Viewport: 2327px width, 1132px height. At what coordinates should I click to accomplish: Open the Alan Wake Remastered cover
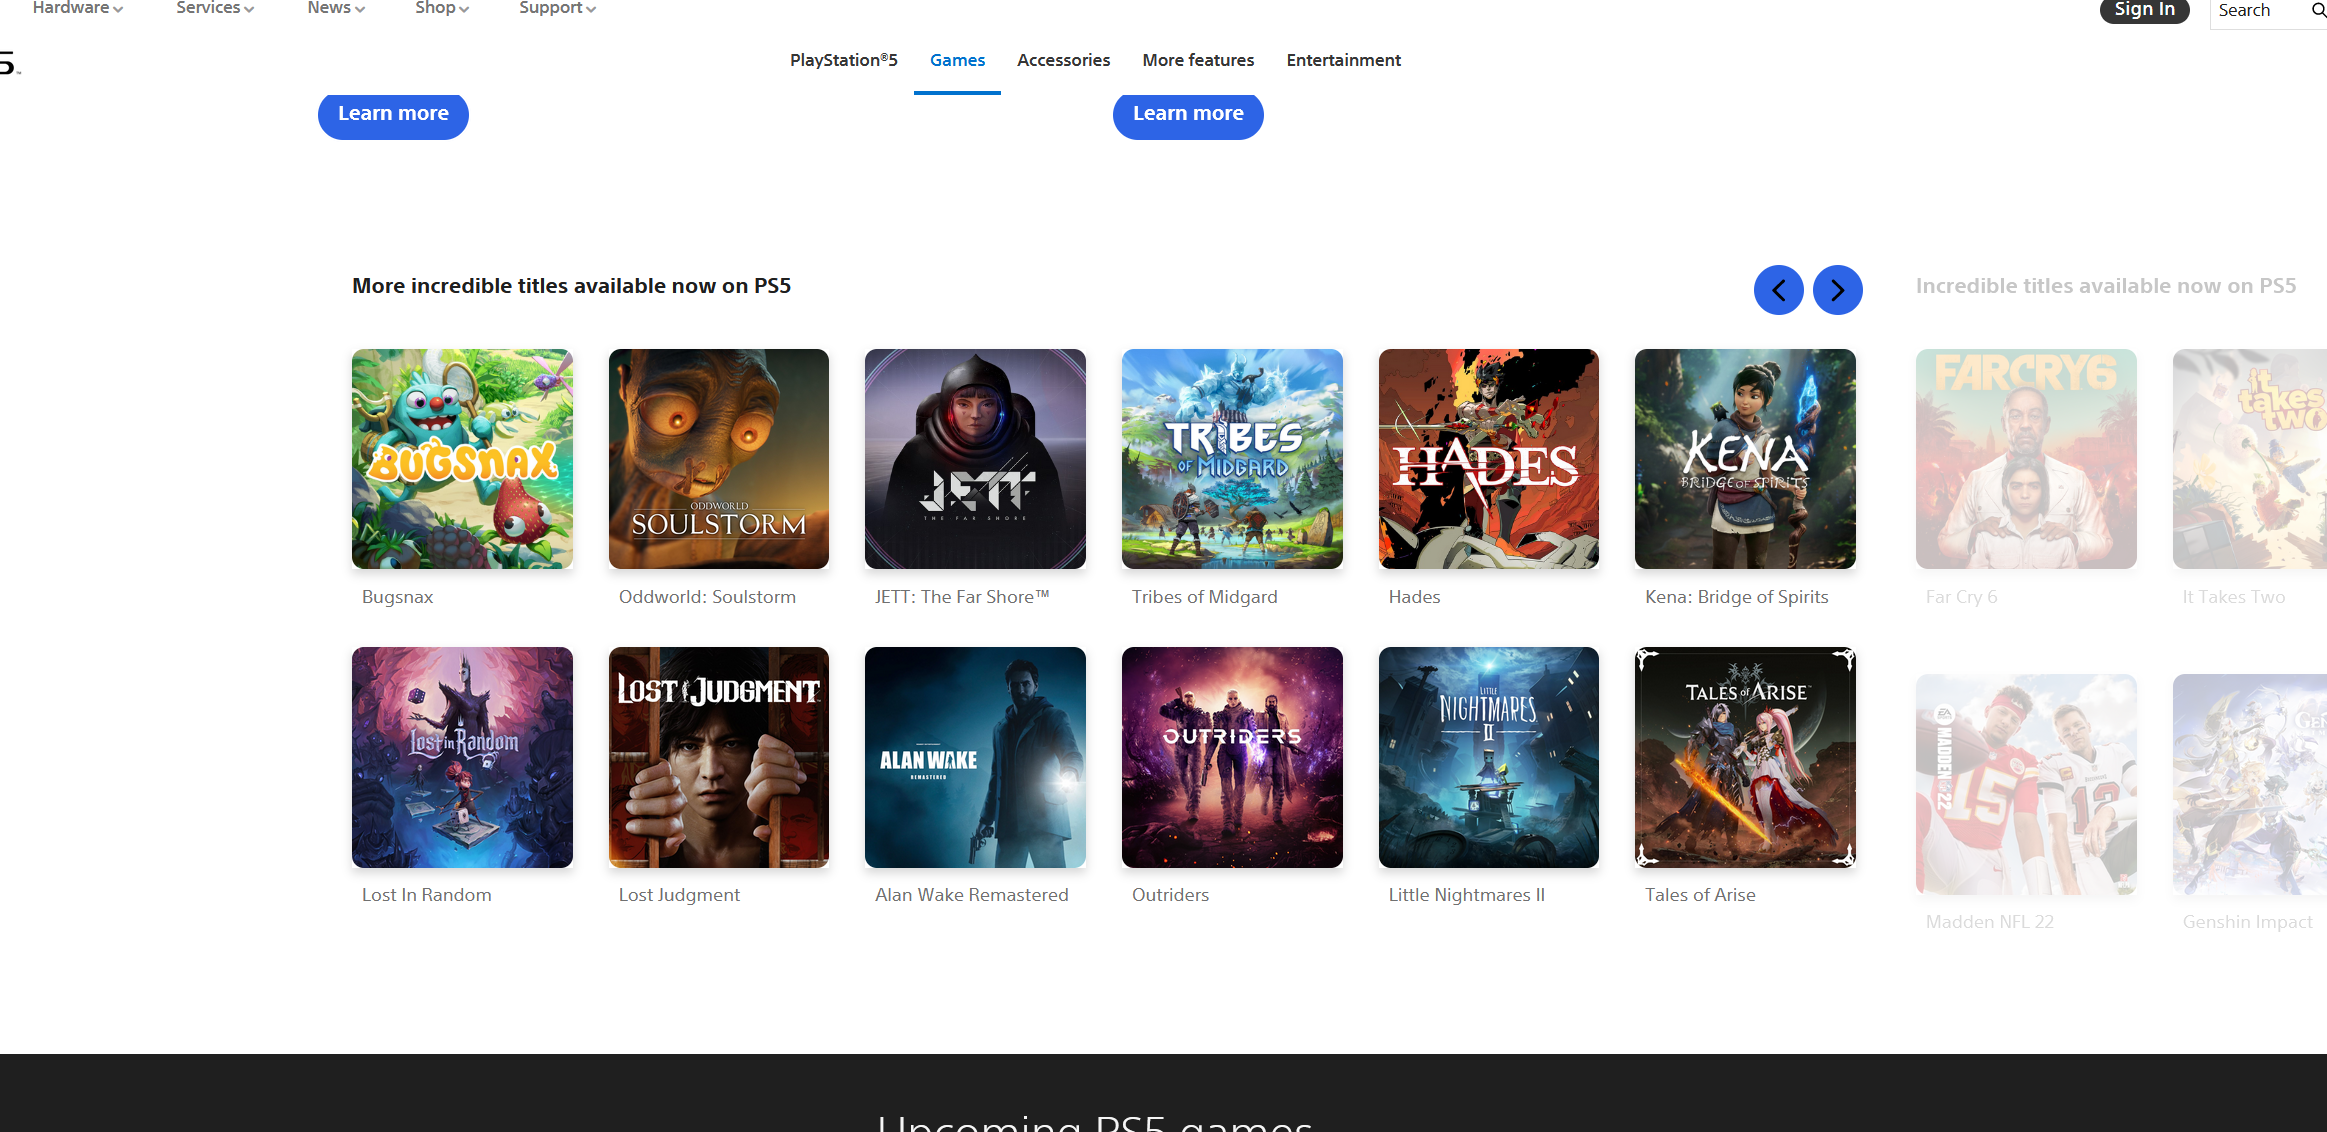point(975,757)
